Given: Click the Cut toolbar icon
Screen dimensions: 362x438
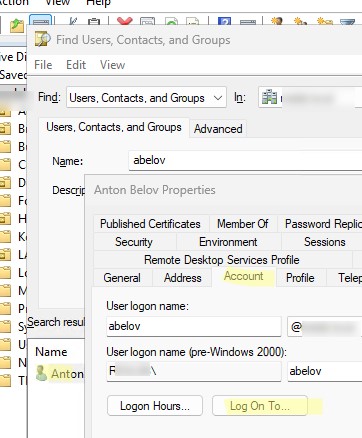Looking at the screenshot, I should (73, 22).
